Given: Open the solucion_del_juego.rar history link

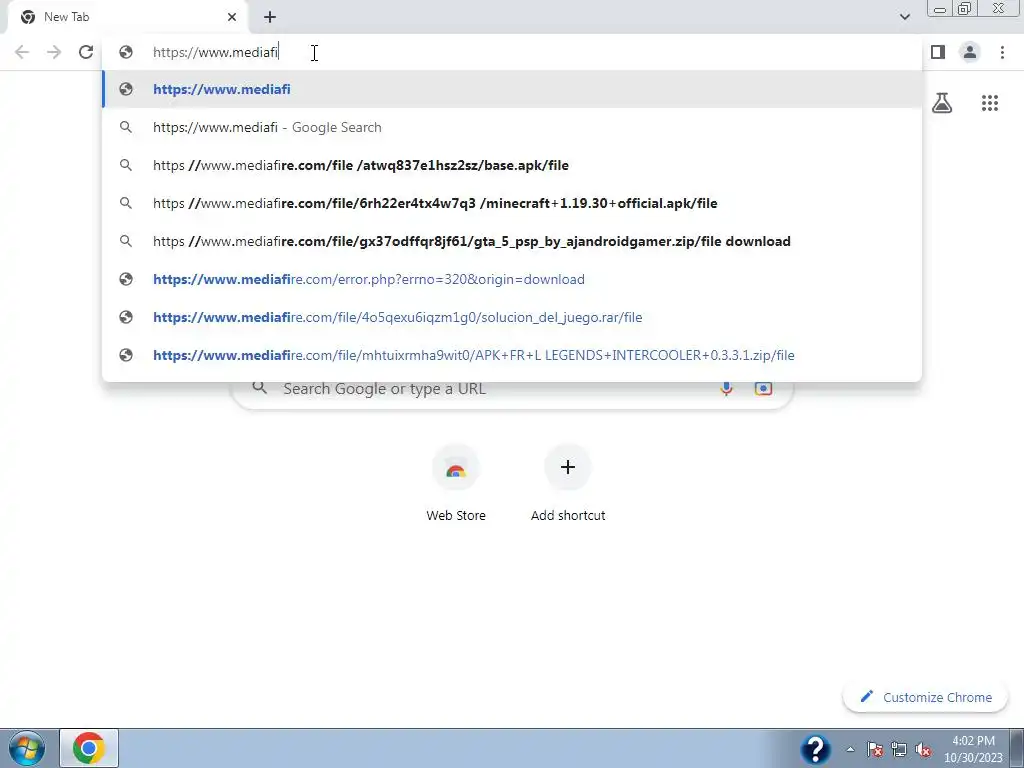Looking at the screenshot, I should click(512, 317).
